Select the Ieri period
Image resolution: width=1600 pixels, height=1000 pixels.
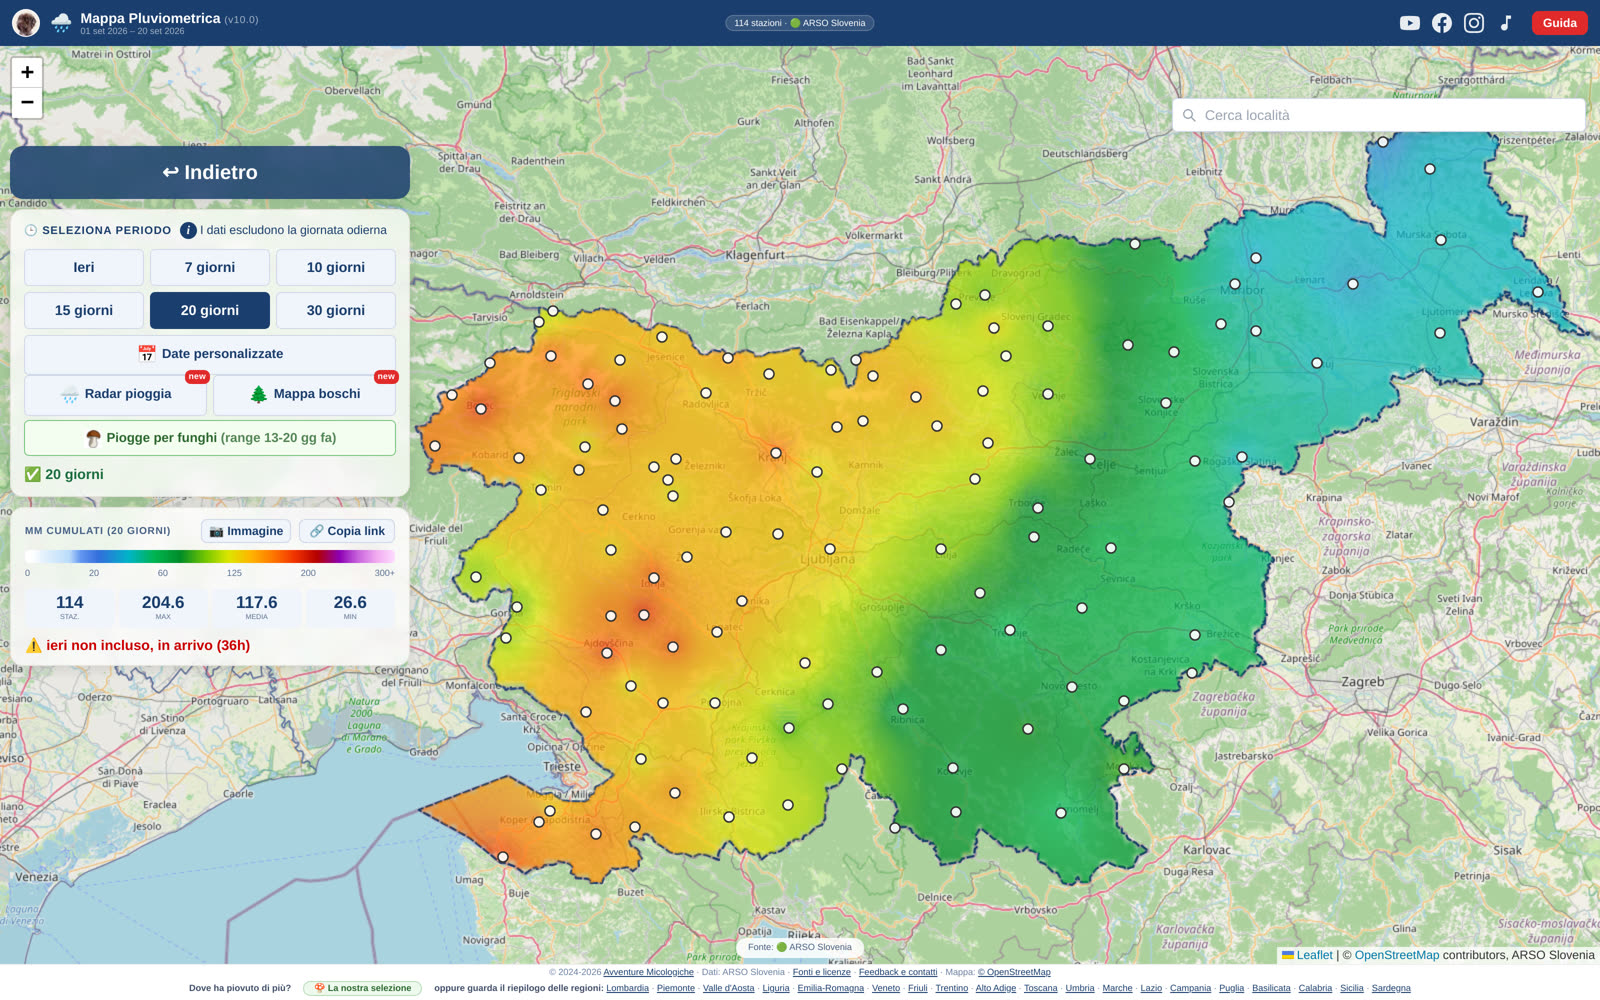[x=84, y=267]
